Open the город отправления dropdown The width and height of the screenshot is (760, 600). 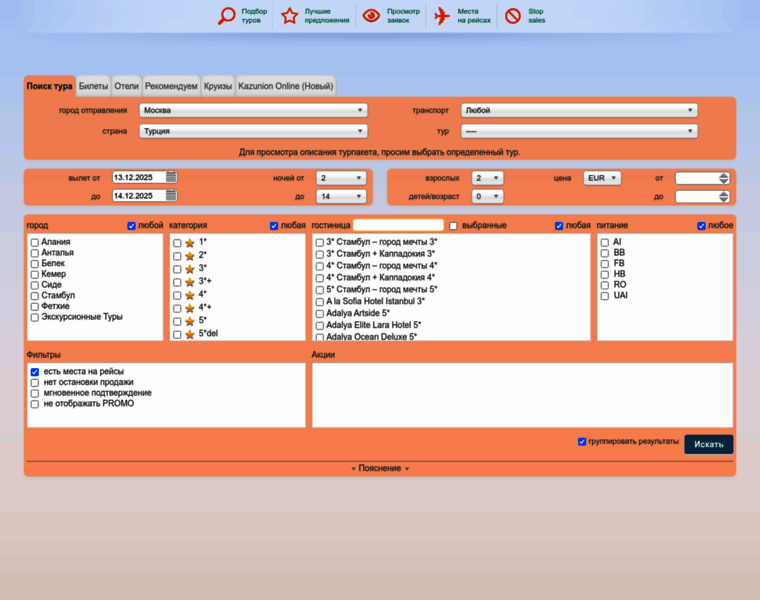click(x=252, y=110)
